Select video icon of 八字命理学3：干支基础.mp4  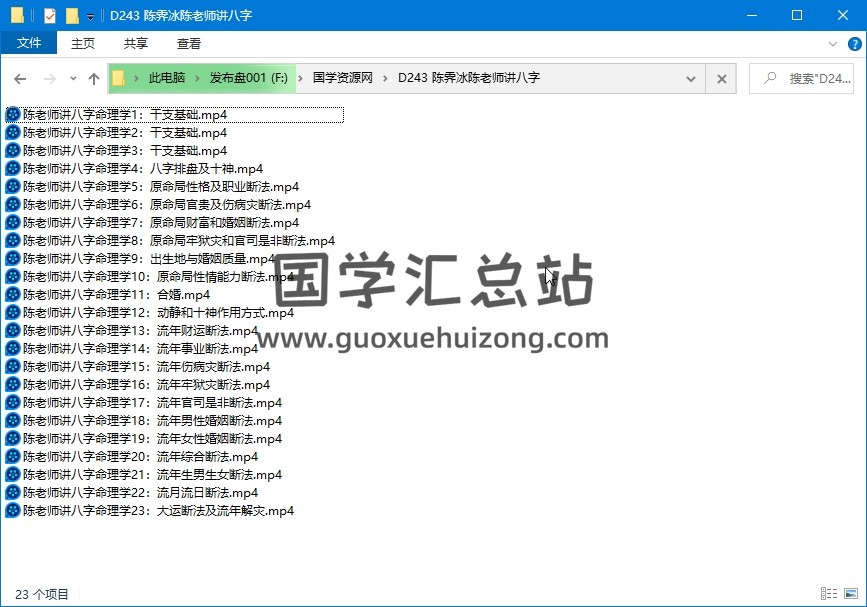[x=13, y=150]
